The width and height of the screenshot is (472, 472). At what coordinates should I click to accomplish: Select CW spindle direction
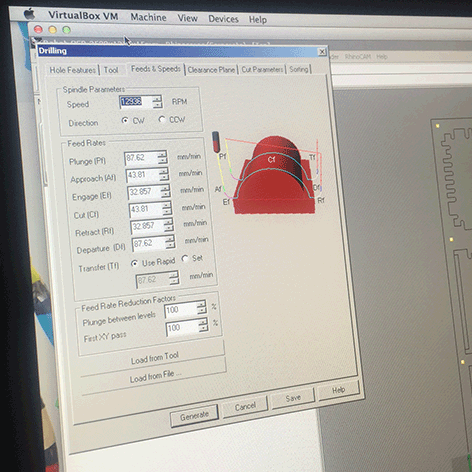[x=125, y=120]
